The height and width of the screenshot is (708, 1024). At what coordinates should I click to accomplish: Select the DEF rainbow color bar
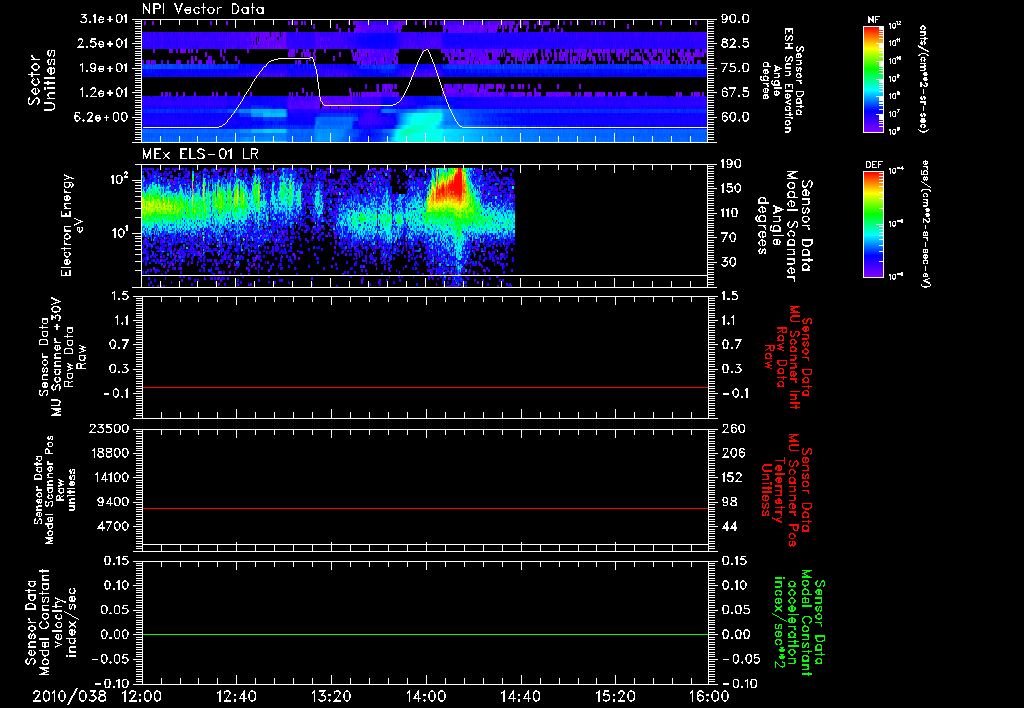[x=873, y=225]
